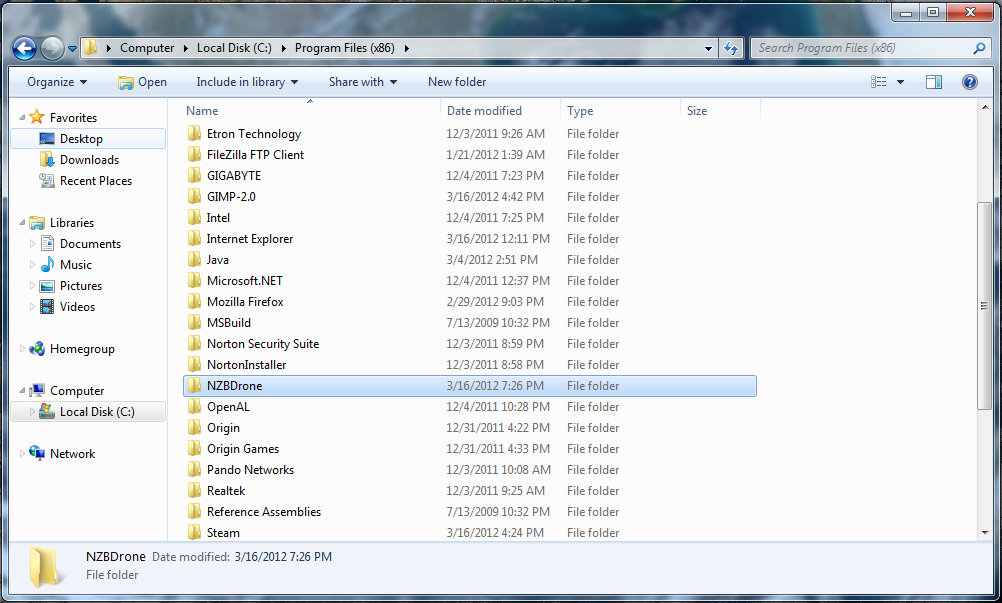Click the Refresh button beside address bar
The height and width of the screenshot is (603, 1002).
pyautogui.click(x=731, y=48)
